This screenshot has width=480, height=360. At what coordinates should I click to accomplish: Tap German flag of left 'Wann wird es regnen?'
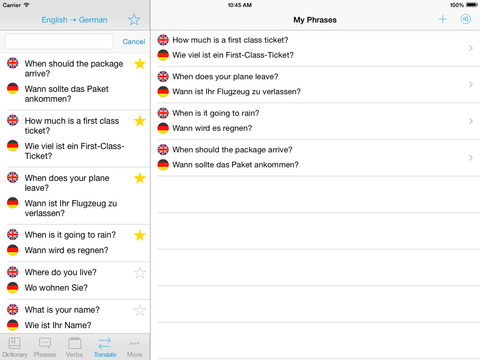point(13,250)
